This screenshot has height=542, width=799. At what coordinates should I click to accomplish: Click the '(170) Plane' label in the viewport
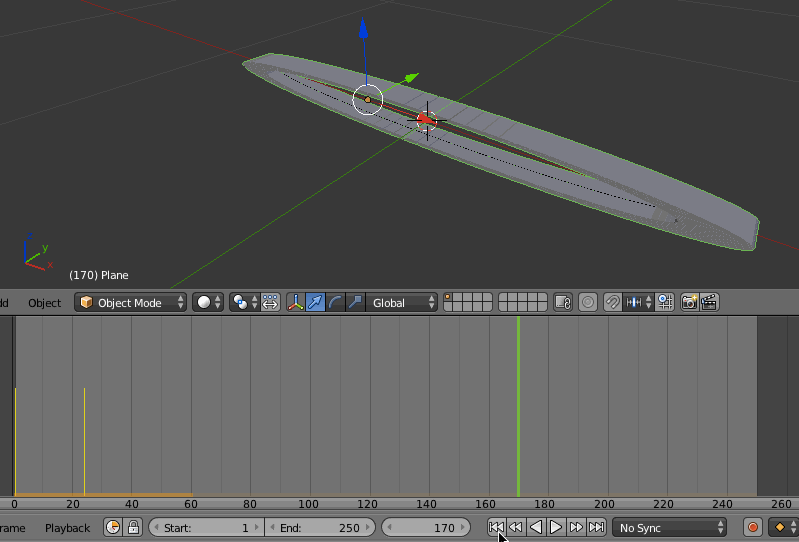[99, 275]
